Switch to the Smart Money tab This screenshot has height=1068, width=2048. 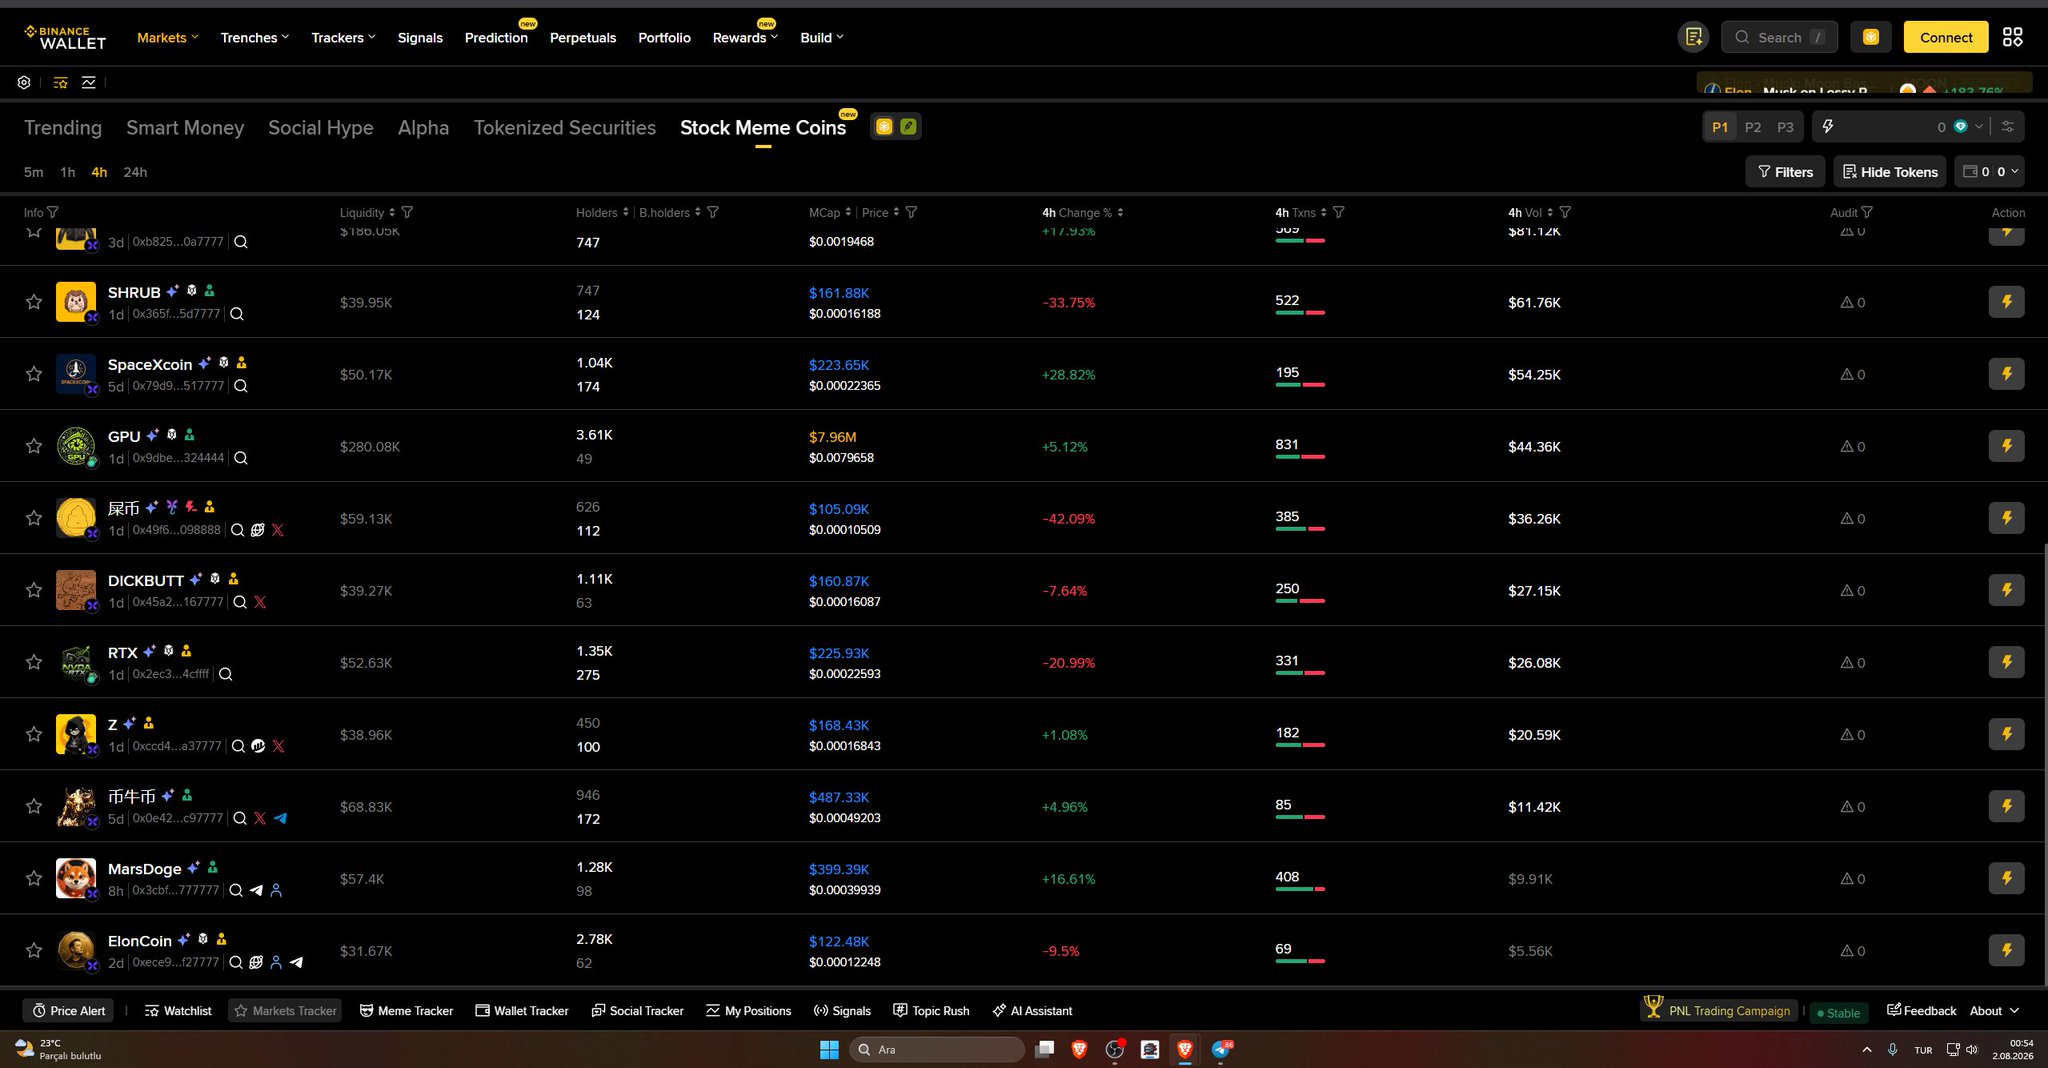click(185, 128)
